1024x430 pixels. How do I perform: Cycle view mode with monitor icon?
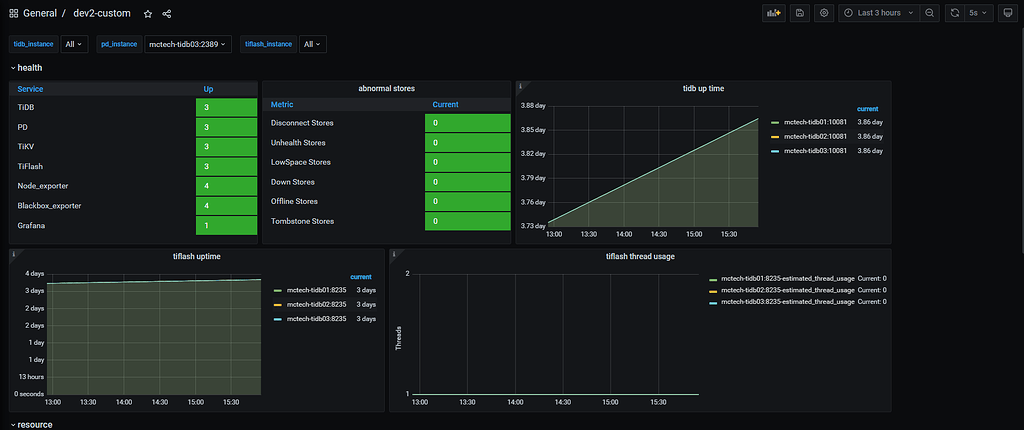tap(1006, 13)
